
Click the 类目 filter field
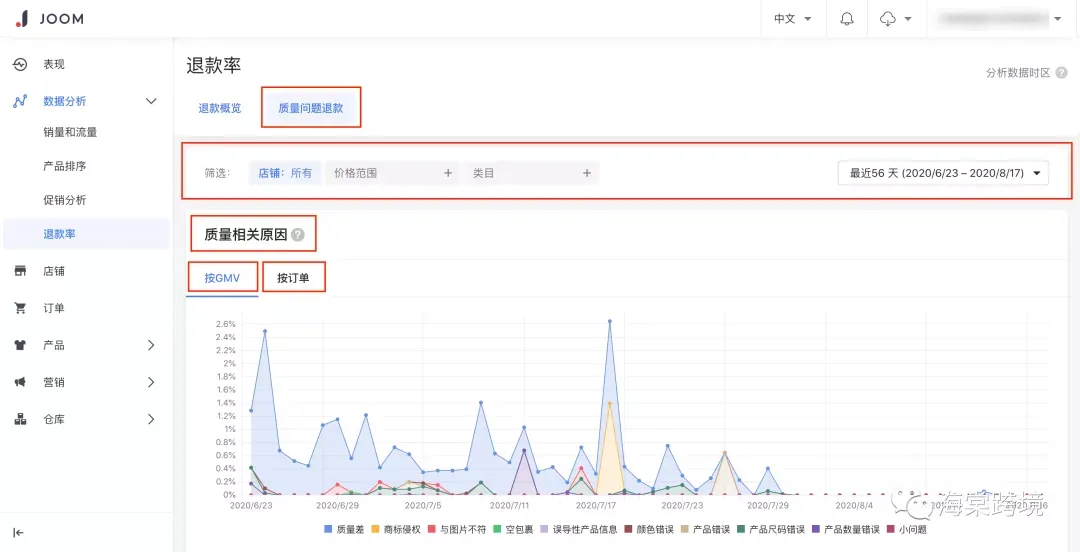532,174
